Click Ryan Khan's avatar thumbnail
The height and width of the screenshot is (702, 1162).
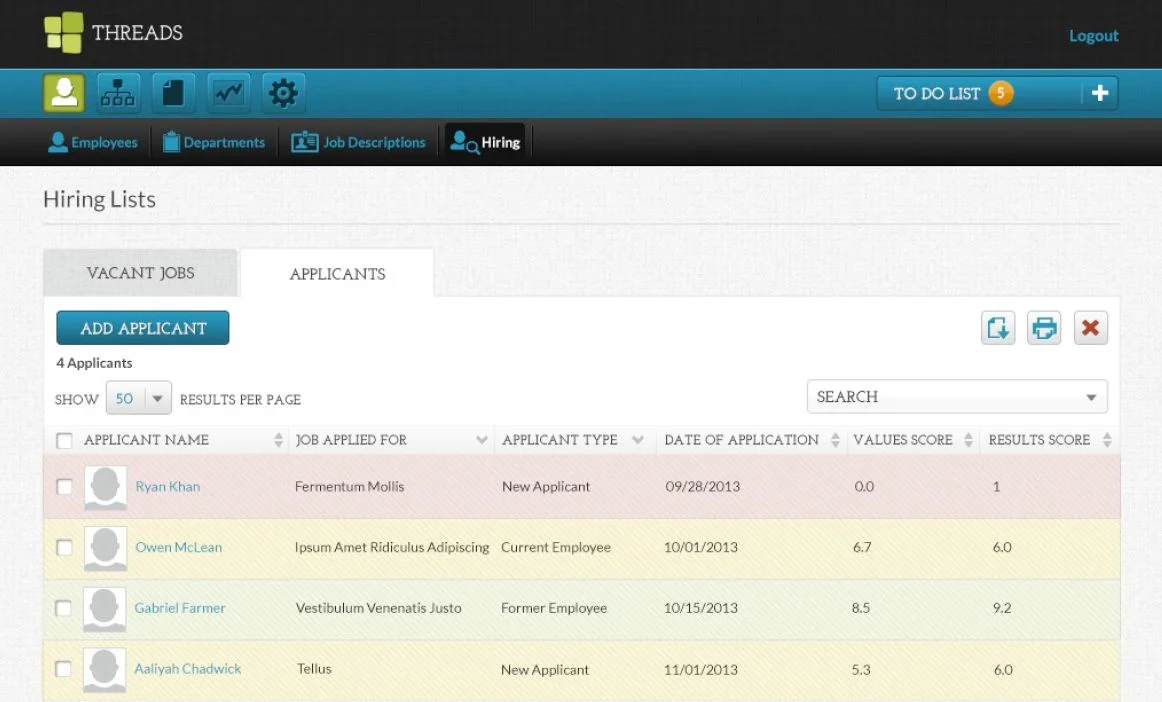[x=105, y=487]
